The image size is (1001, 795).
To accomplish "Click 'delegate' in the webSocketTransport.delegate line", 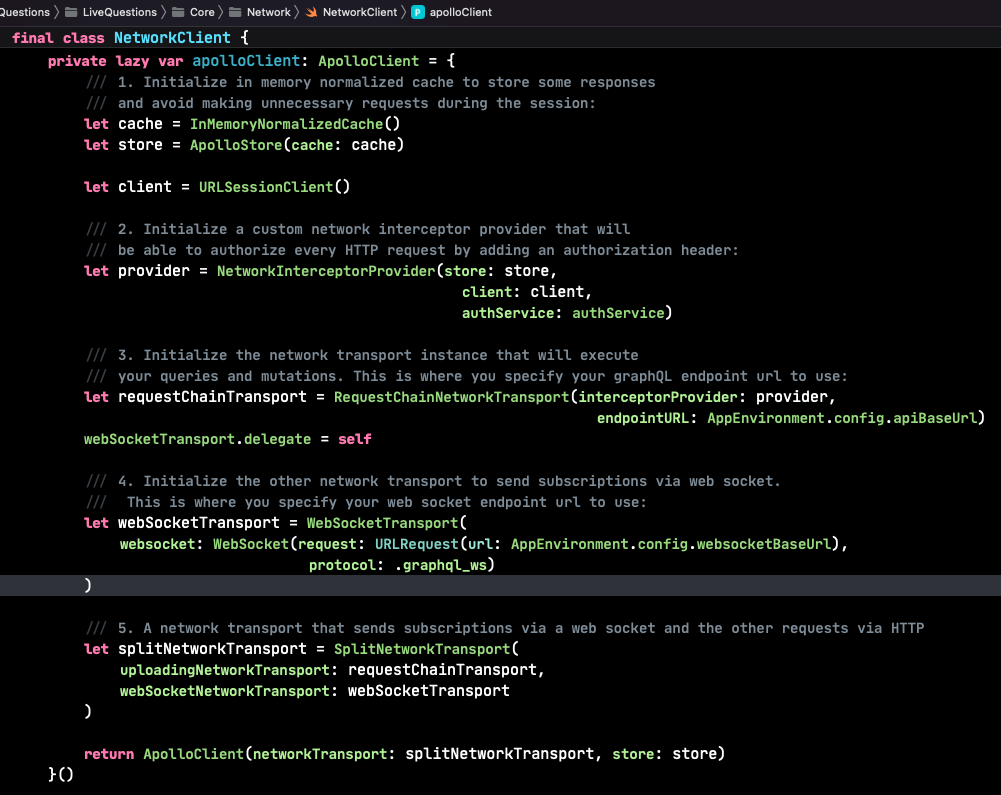I will pos(277,439).
